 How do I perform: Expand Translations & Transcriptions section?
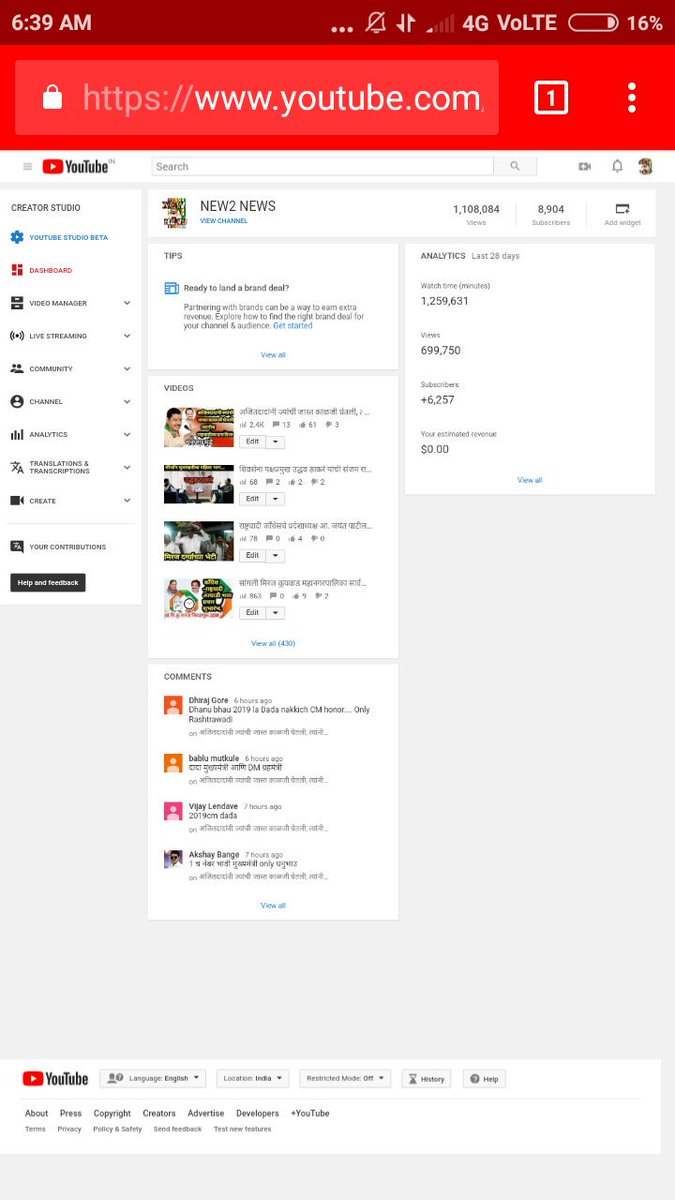click(x=127, y=467)
